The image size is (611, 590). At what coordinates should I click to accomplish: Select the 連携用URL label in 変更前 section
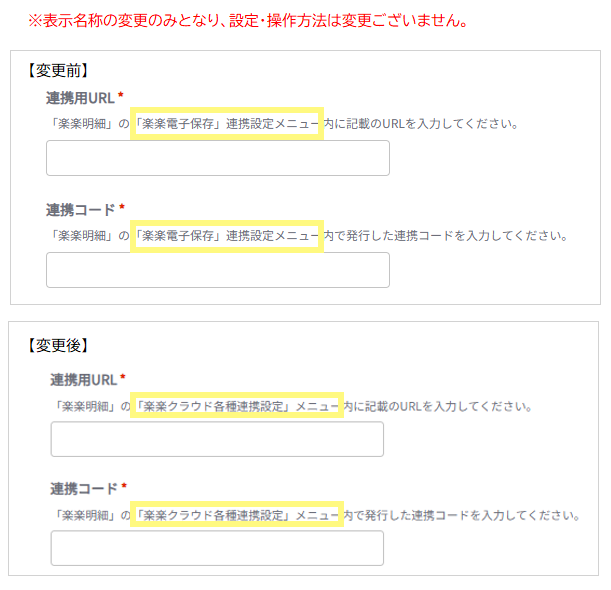coord(80,97)
